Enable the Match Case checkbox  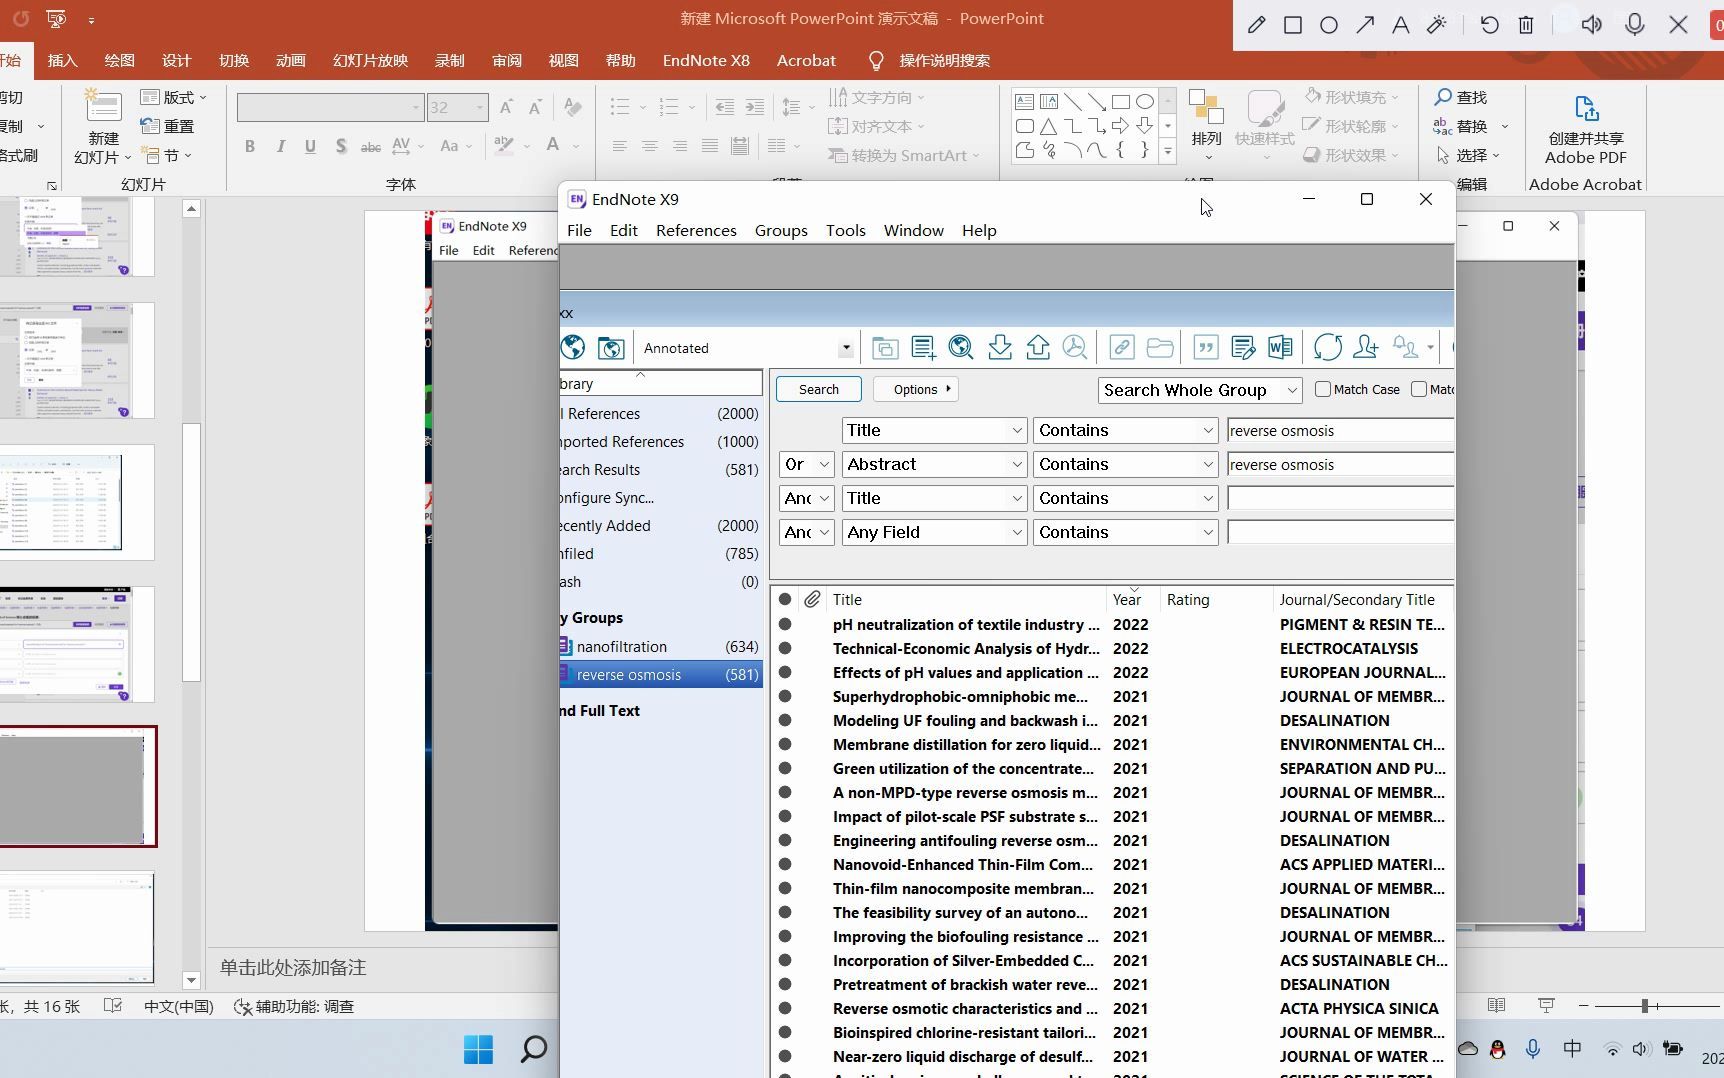coord(1323,389)
